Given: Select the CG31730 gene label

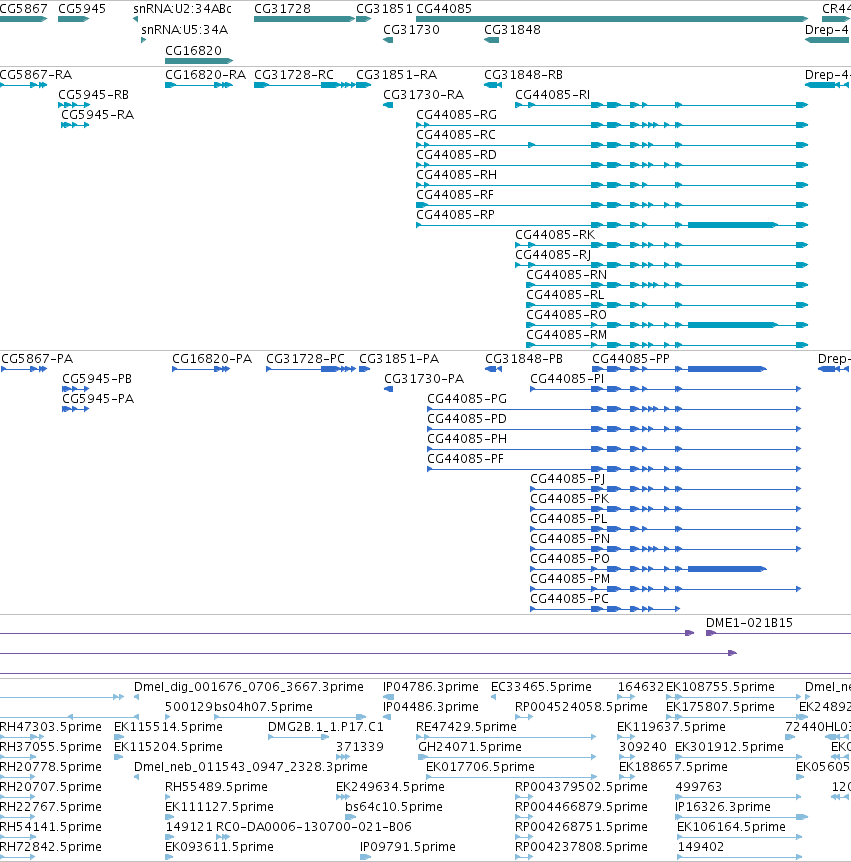Looking at the screenshot, I should 411,30.
